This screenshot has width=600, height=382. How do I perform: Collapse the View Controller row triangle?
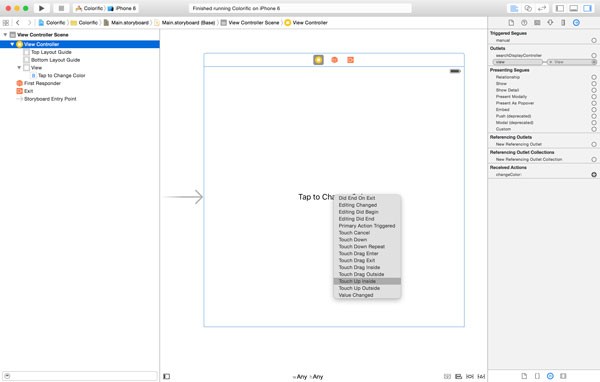[12, 44]
